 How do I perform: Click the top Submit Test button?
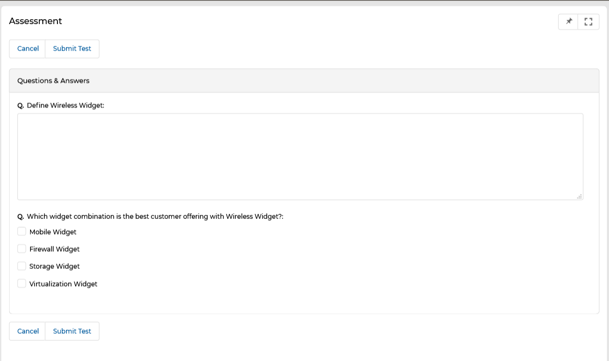click(72, 49)
